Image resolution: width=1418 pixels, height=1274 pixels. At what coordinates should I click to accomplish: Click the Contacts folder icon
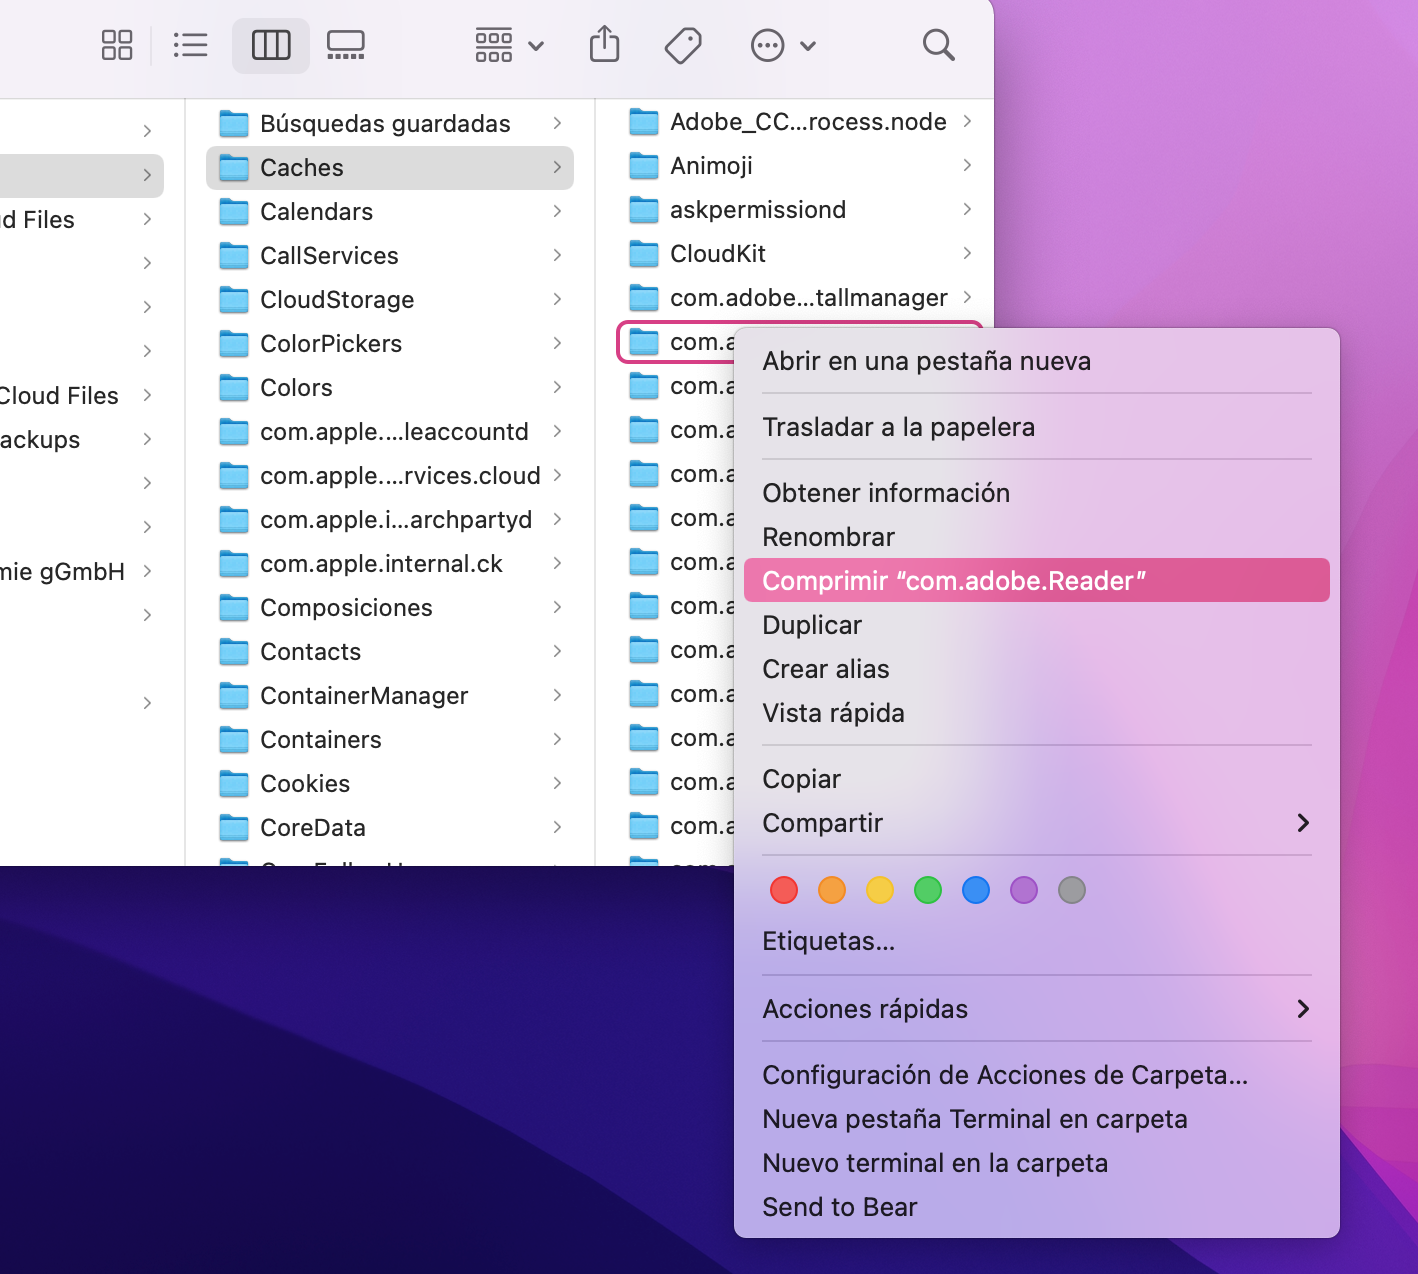click(x=234, y=652)
